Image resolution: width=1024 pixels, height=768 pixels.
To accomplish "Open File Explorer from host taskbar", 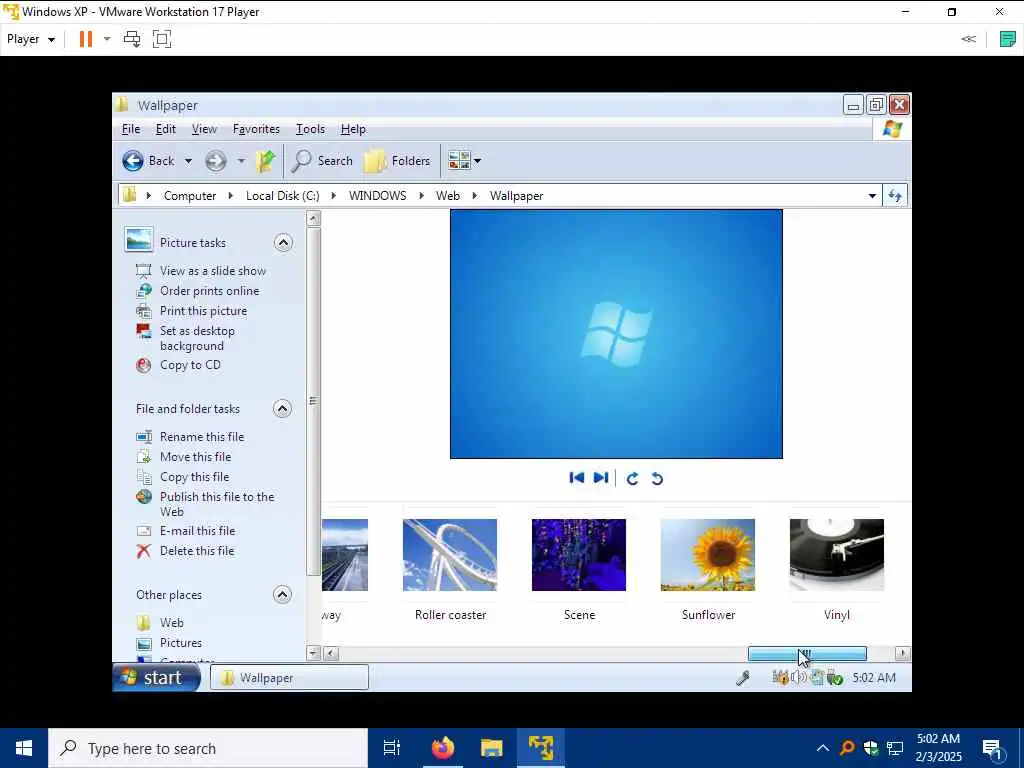I will [x=492, y=748].
